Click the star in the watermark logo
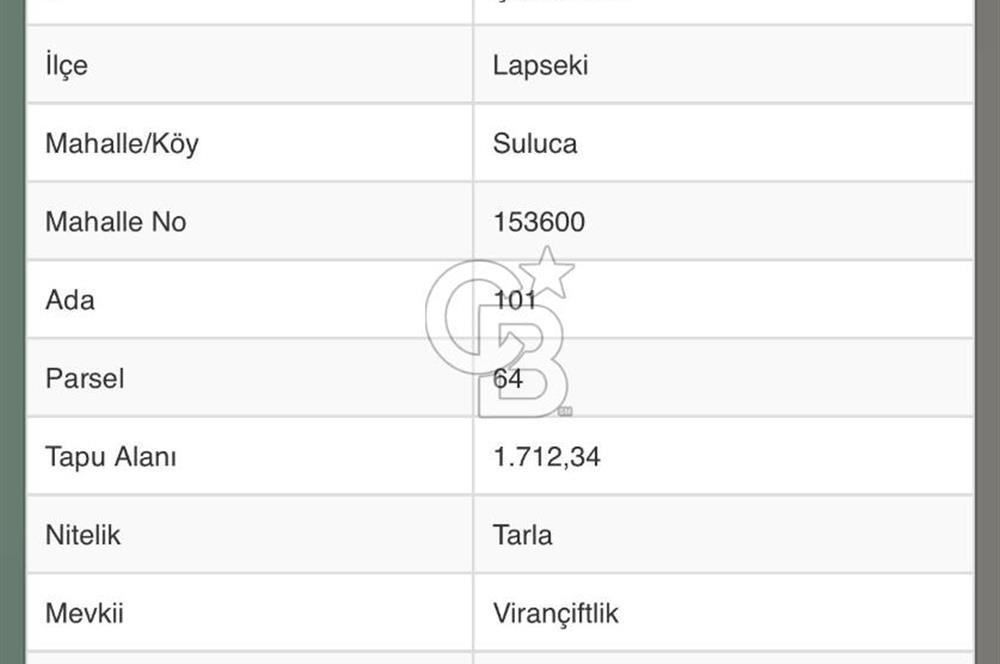This screenshot has width=1000, height=664. [547, 272]
